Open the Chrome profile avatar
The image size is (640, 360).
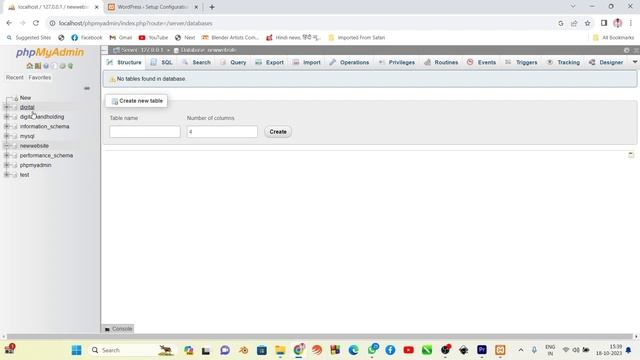pyautogui.click(x=618, y=23)
